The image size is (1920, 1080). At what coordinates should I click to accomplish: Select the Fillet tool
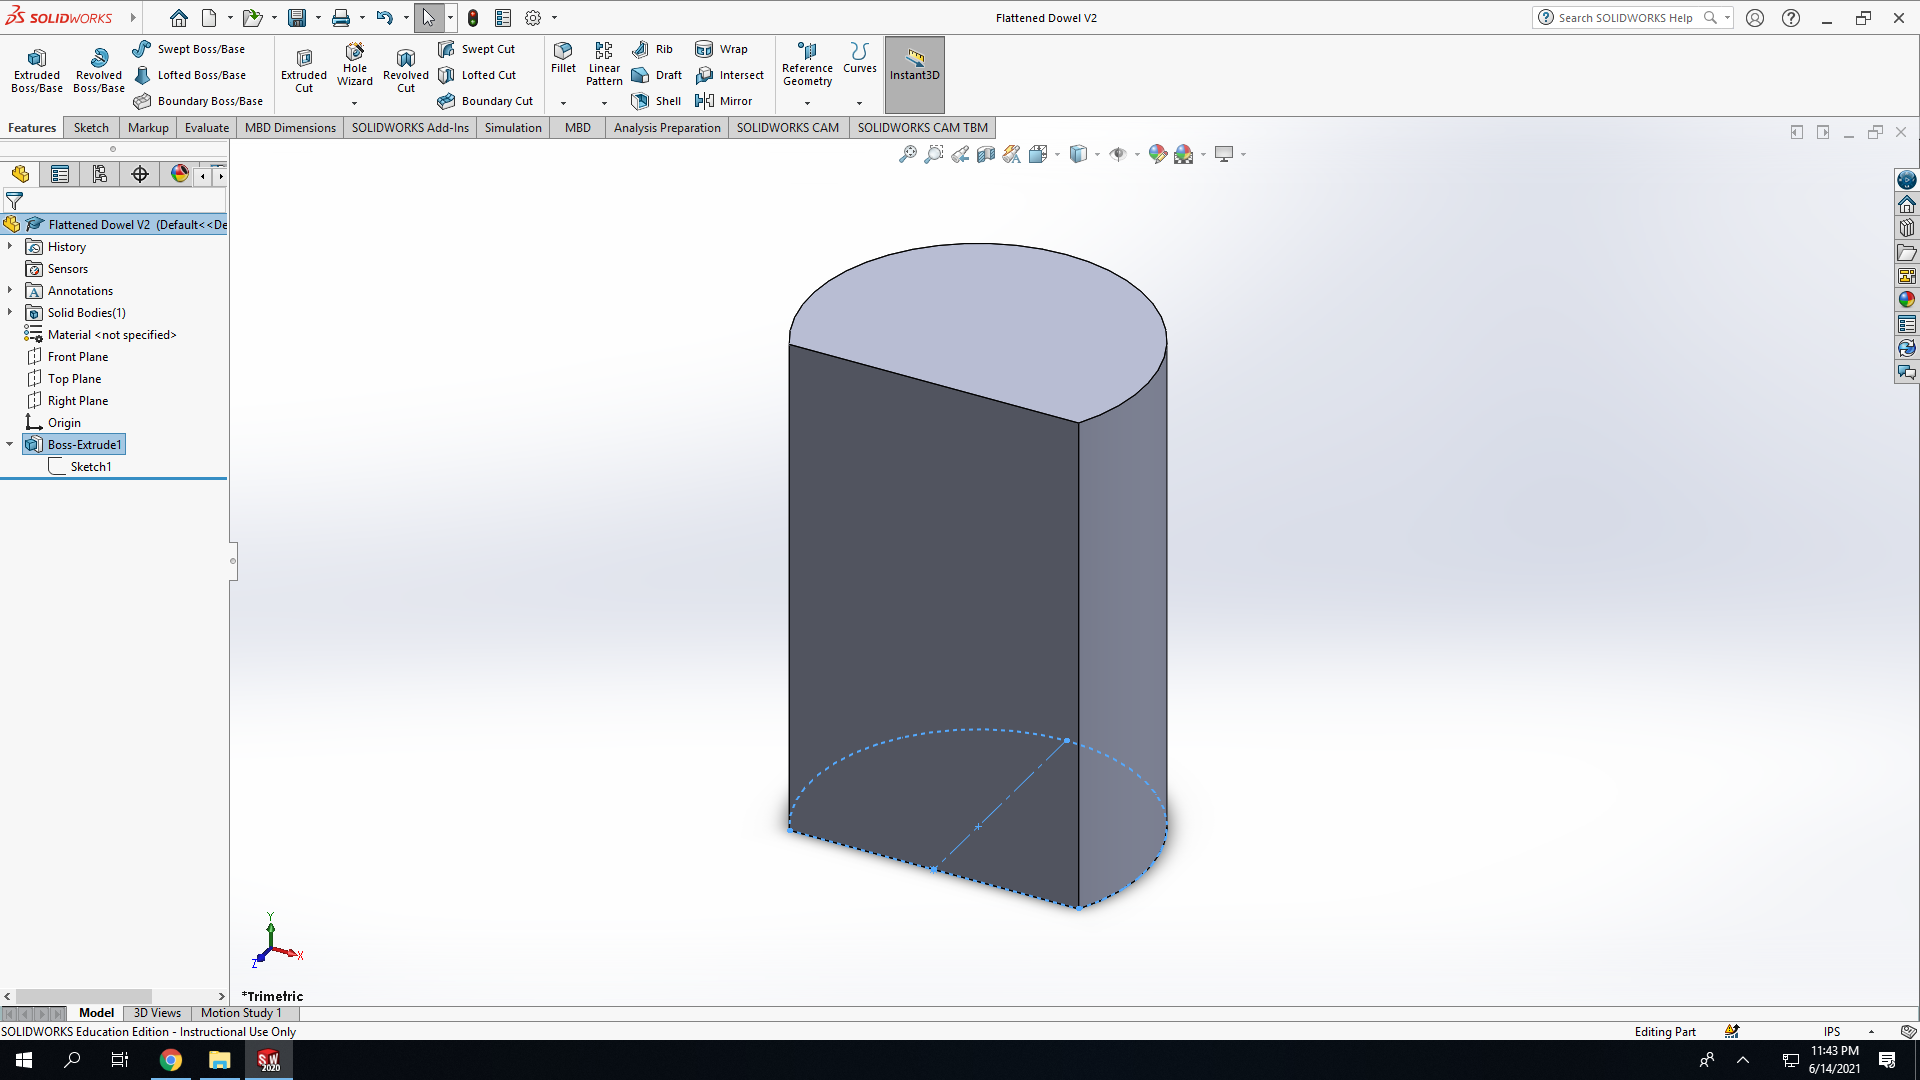point(563,58)
